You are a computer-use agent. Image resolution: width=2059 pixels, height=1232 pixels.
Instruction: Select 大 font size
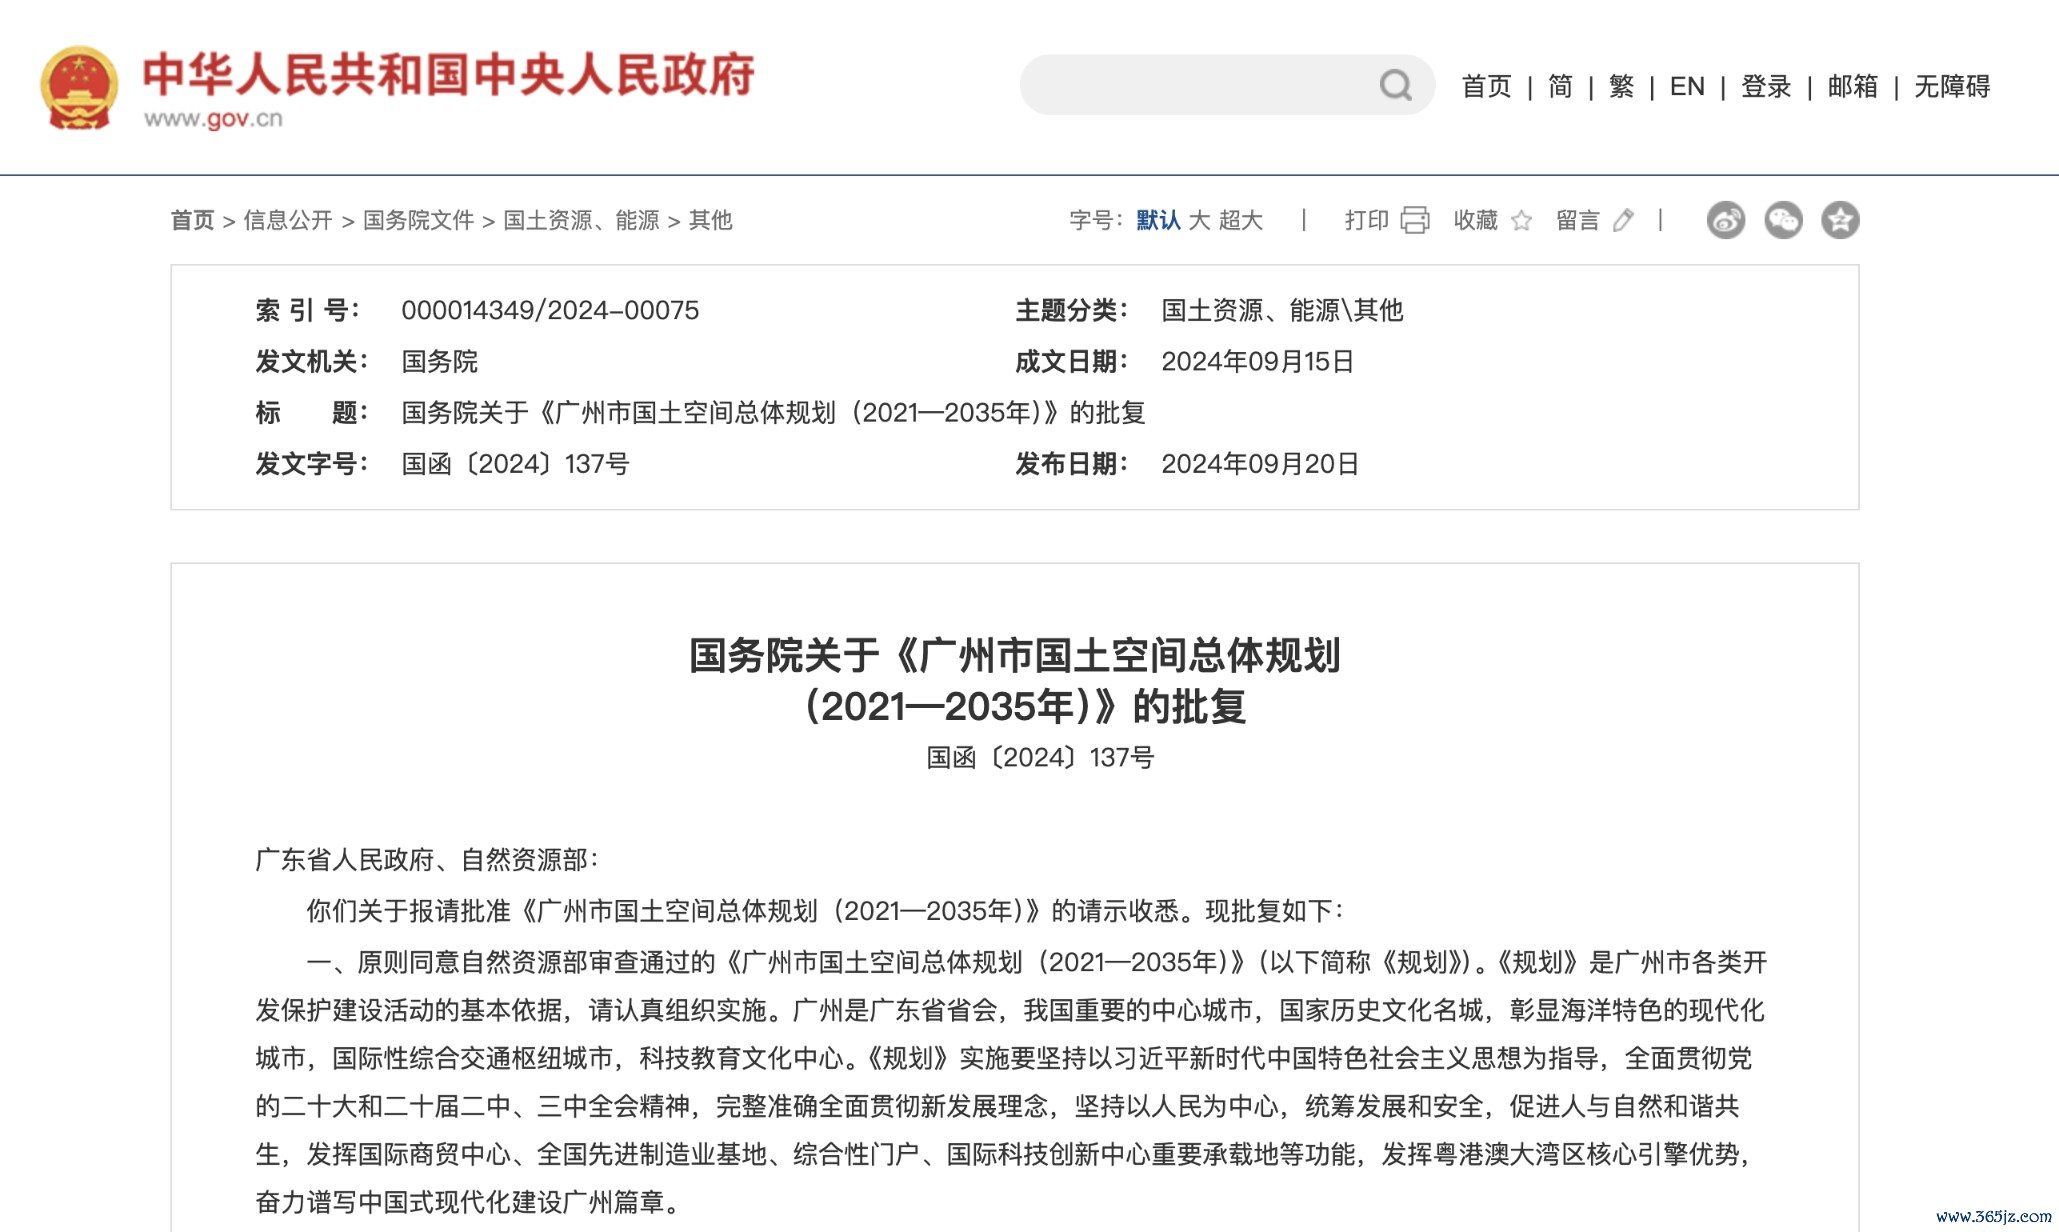point(1200,220)
